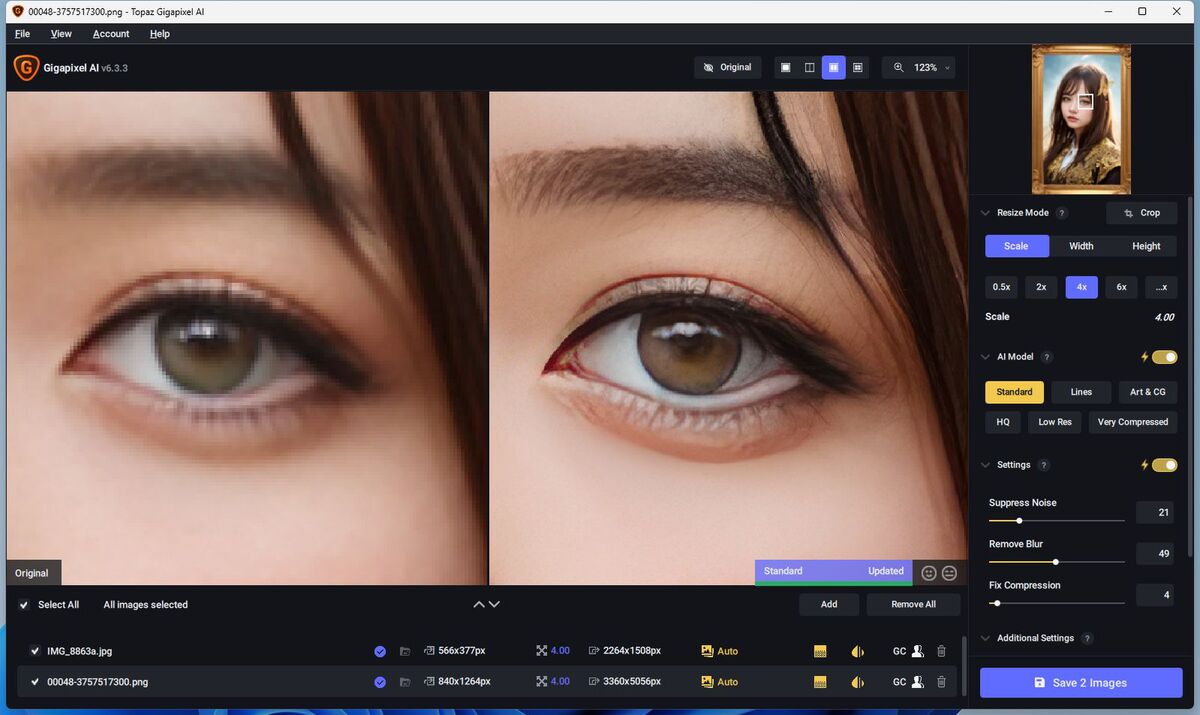Uncheck the Select All checkbox
Screen dimensions: 1200x715
24,605
